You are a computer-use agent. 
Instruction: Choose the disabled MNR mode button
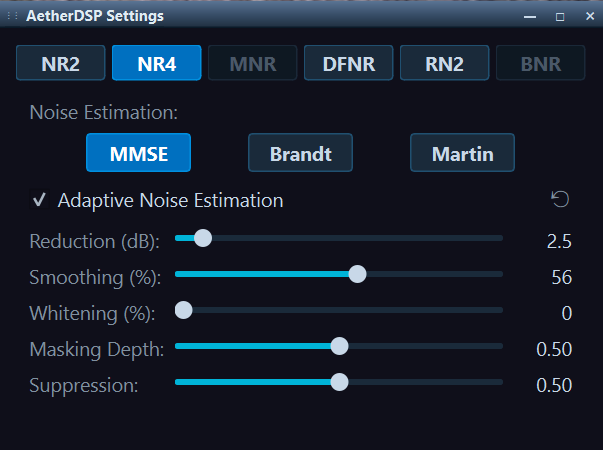click(x=253, y=63)
